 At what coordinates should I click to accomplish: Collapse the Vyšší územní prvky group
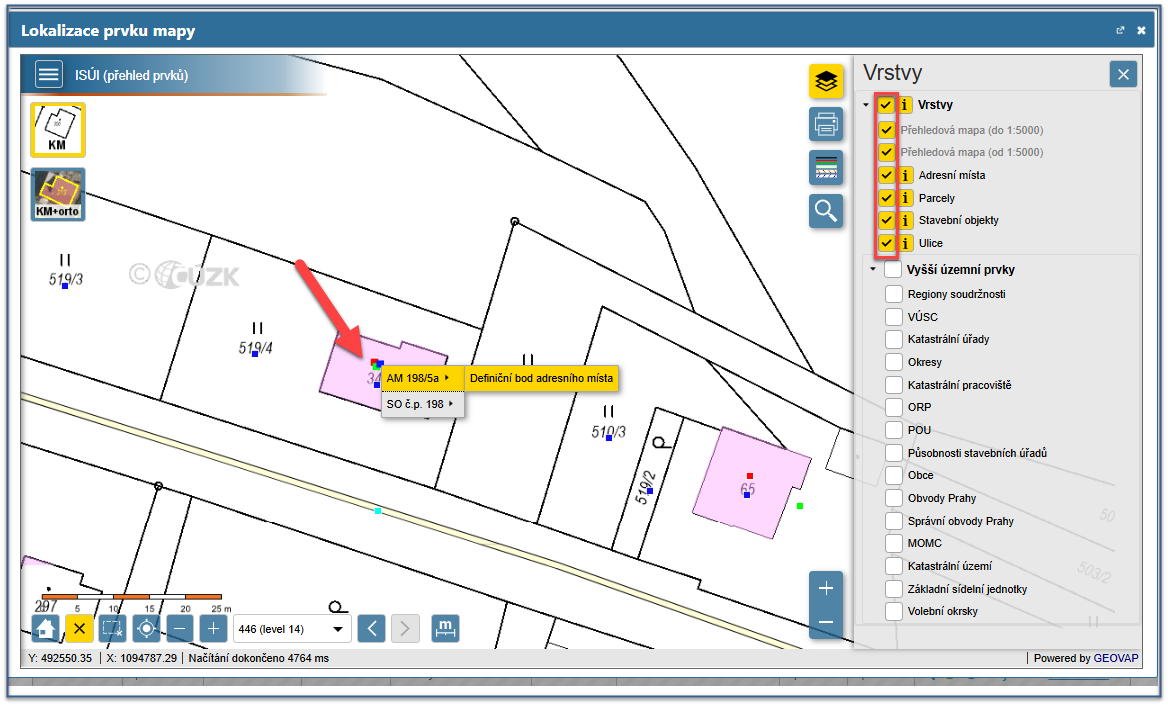872,270
